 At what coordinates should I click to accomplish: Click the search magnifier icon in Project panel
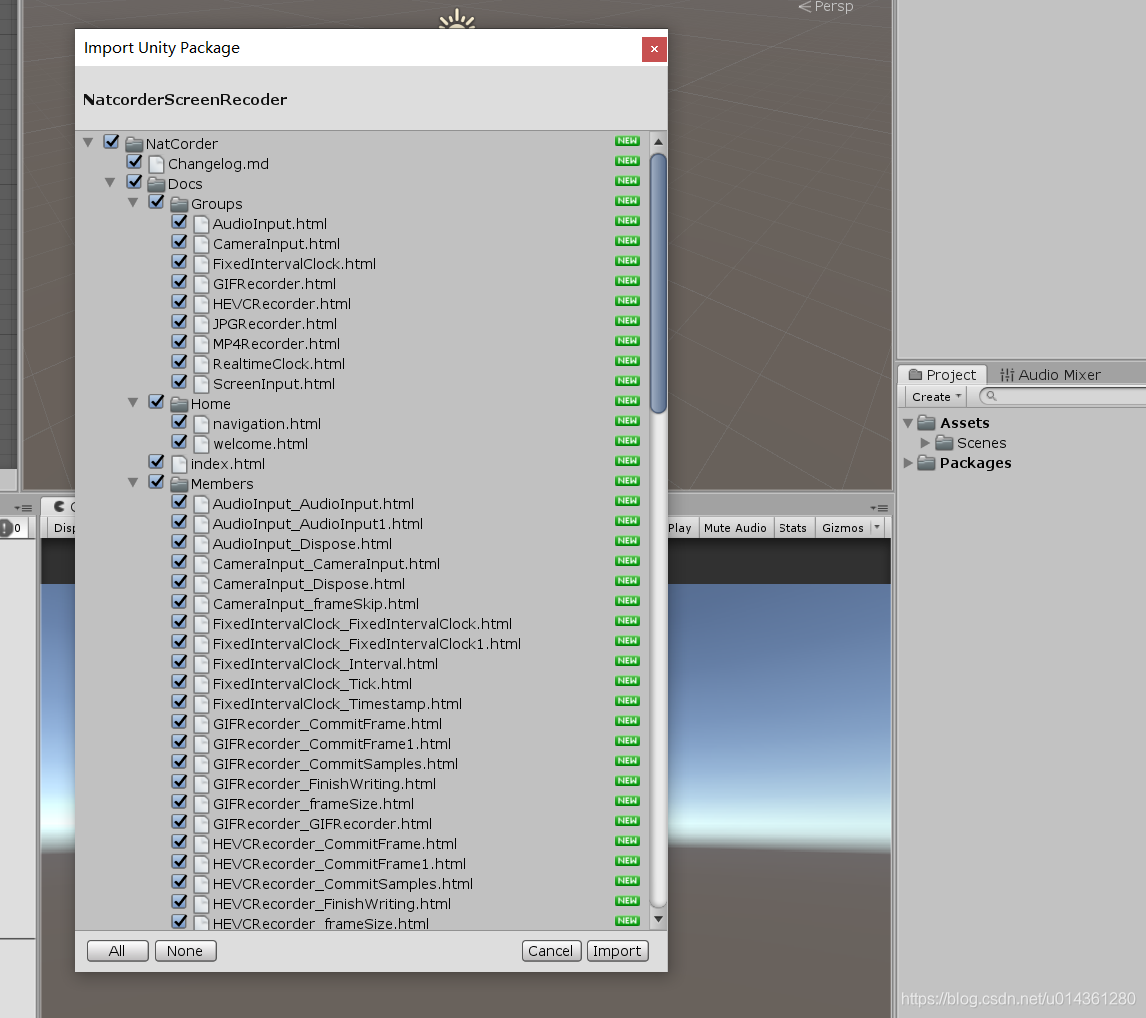(x=991, y=396)
